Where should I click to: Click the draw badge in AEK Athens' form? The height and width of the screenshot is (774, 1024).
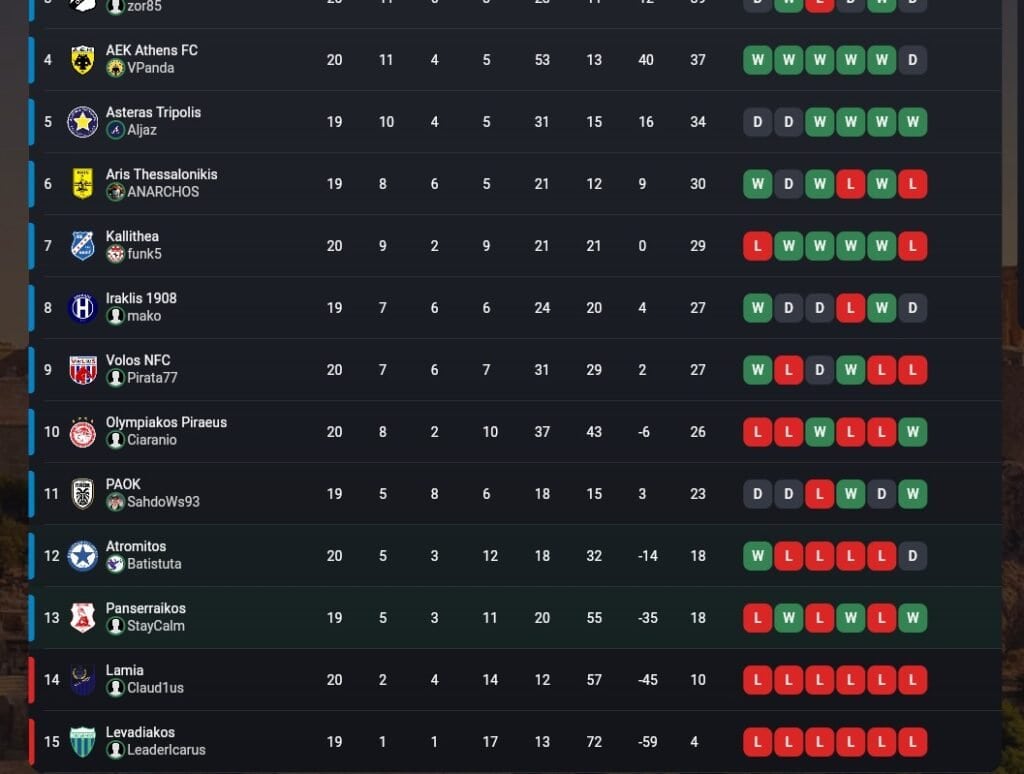912,60
